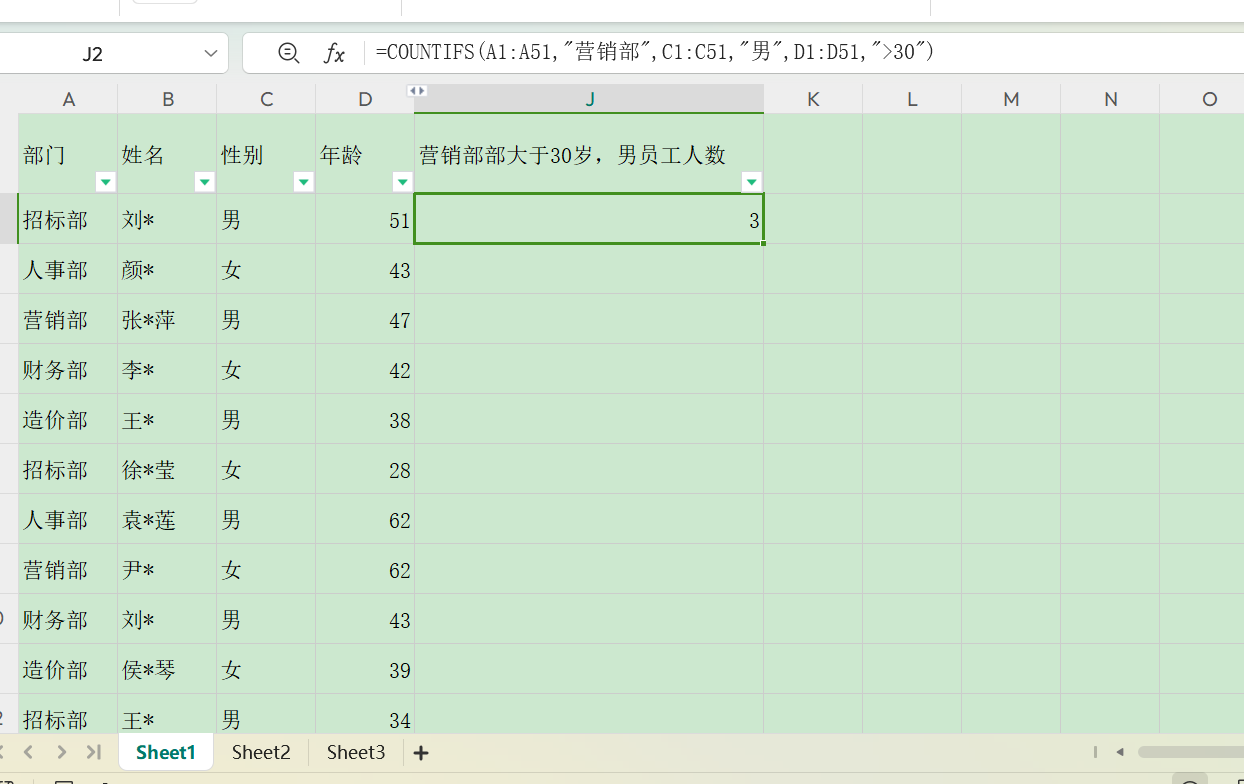This screenshot has height=784, width=1244.
Task: Add a new sheet with plus icon
Action: [421, 753]
